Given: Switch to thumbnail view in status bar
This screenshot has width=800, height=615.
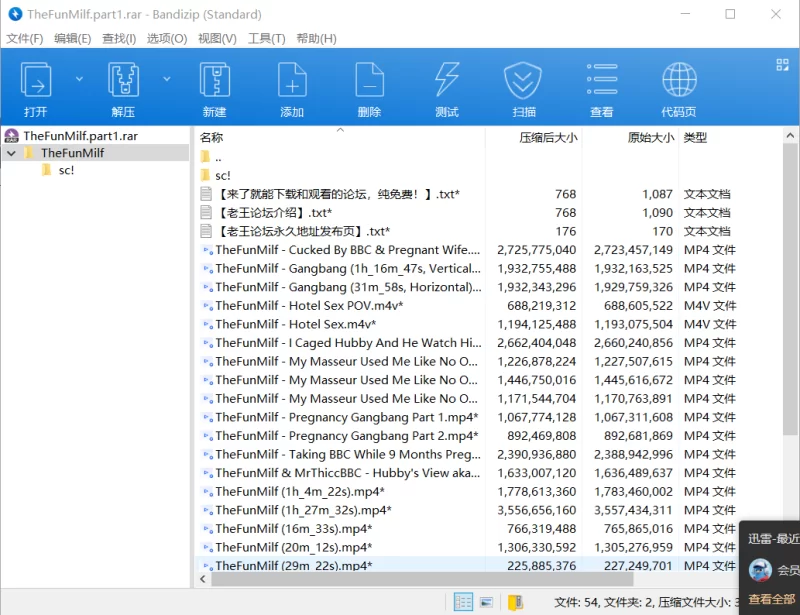Looking at the screenshot, I should click(x=486, y=603).
